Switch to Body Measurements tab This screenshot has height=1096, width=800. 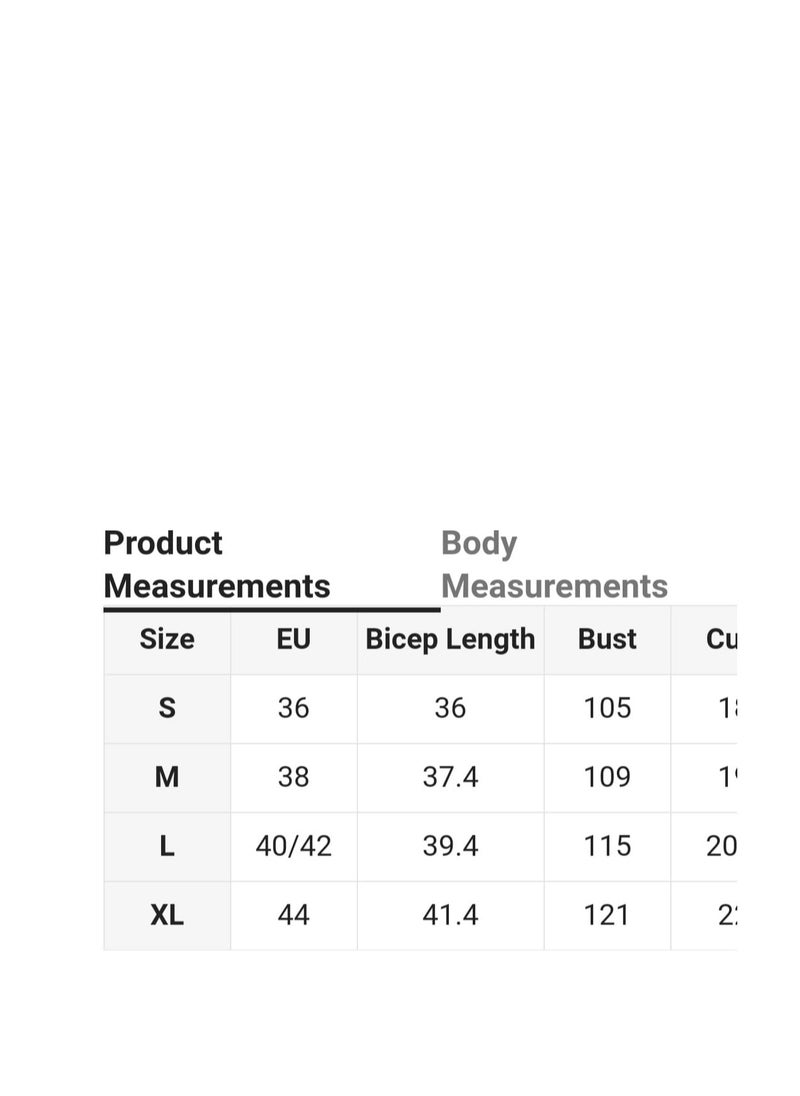pyautogui.click(x=554, y=564)
